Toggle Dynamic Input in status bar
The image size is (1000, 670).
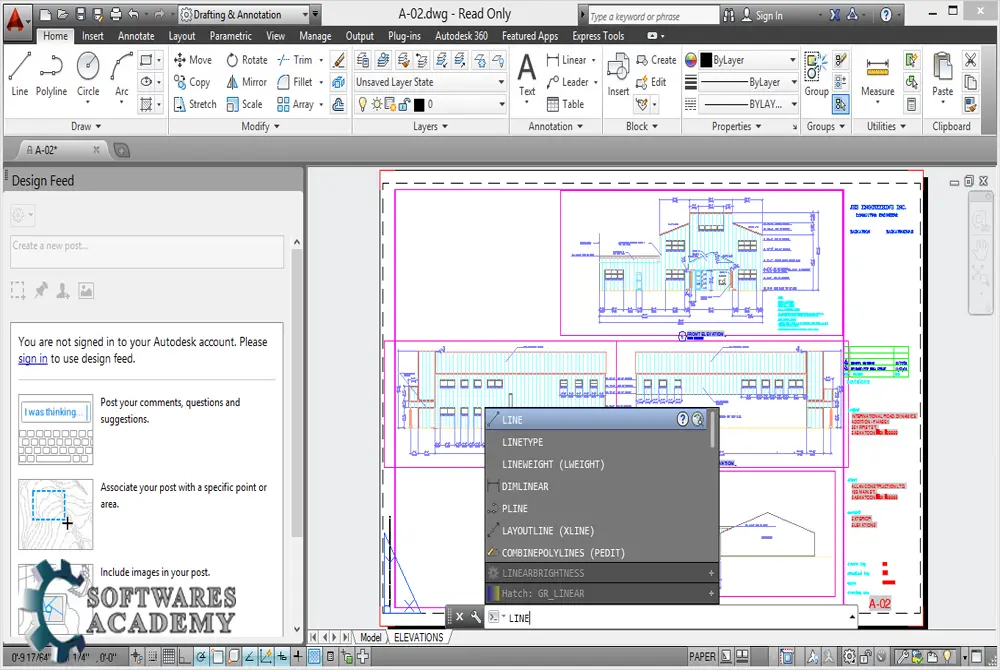pyautogui.click(x=282, y=656)
